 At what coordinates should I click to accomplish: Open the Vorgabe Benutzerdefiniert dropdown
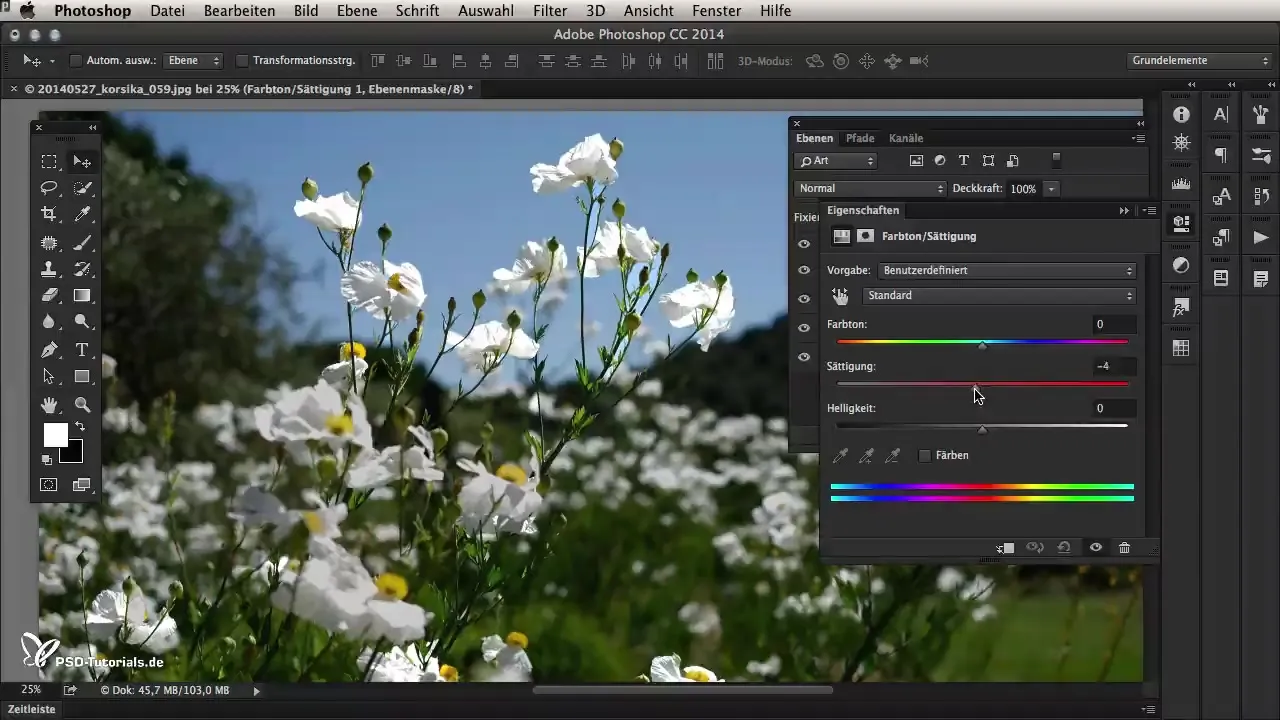pyautogui.click(x=1007, y=270)
